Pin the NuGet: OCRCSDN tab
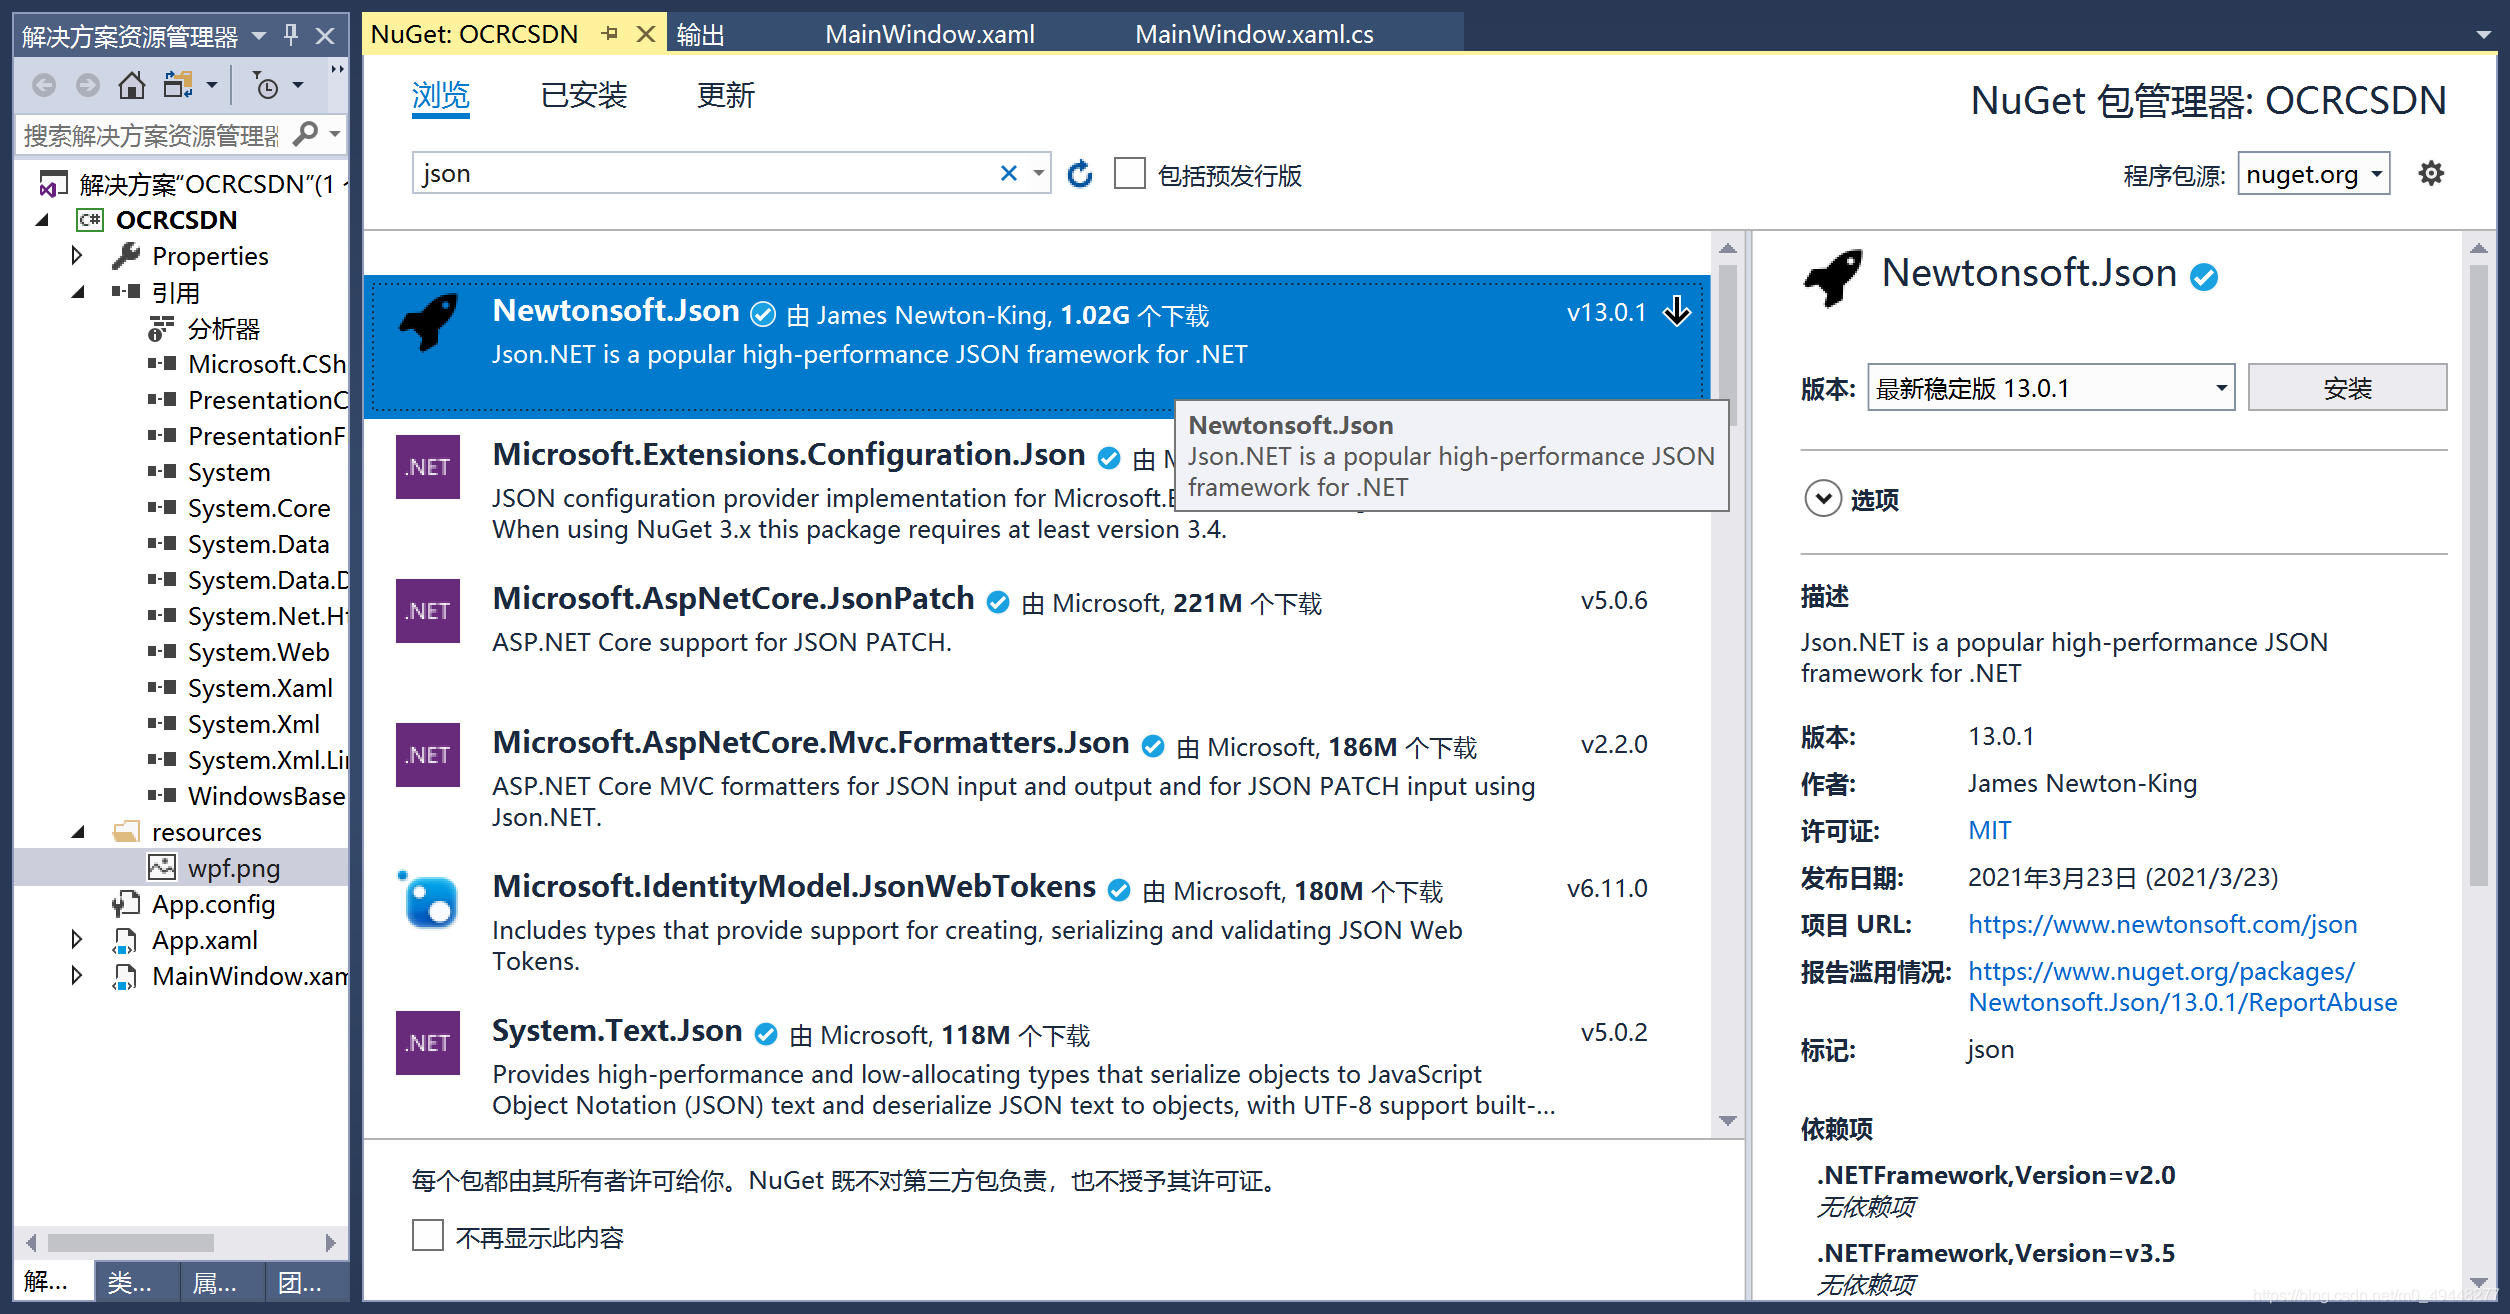2510x1314 pixels. click(609, 34)
